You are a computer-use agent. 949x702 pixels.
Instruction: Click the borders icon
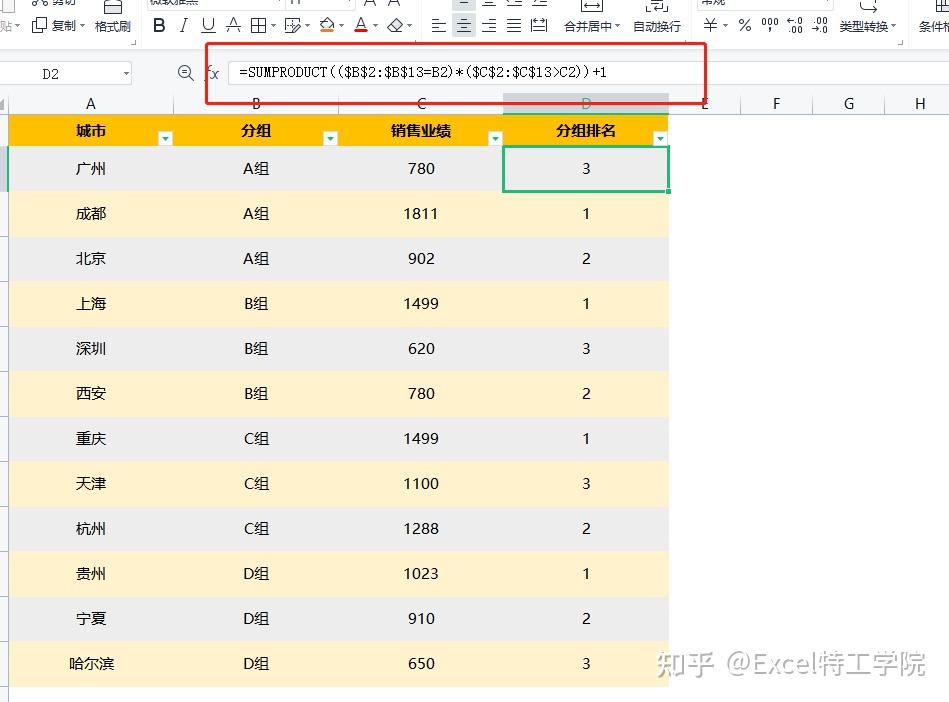tap(258, 25)
